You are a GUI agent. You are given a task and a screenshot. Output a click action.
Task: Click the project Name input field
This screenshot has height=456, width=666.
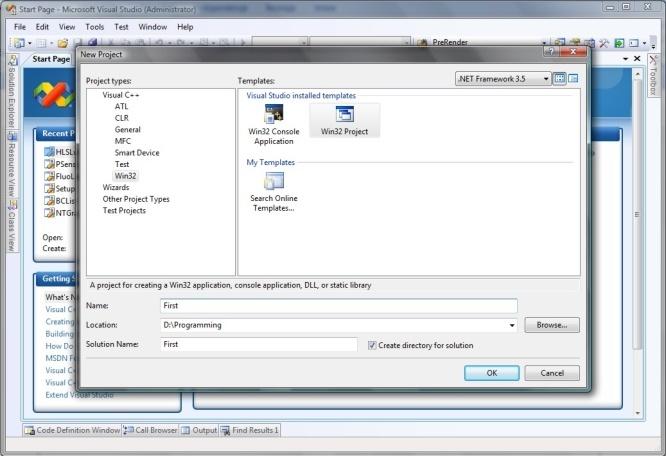[339, 306]
